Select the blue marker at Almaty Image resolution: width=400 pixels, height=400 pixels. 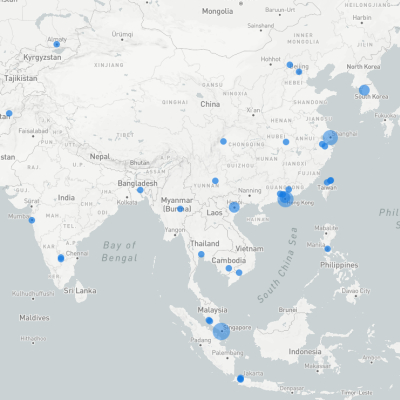57,44
